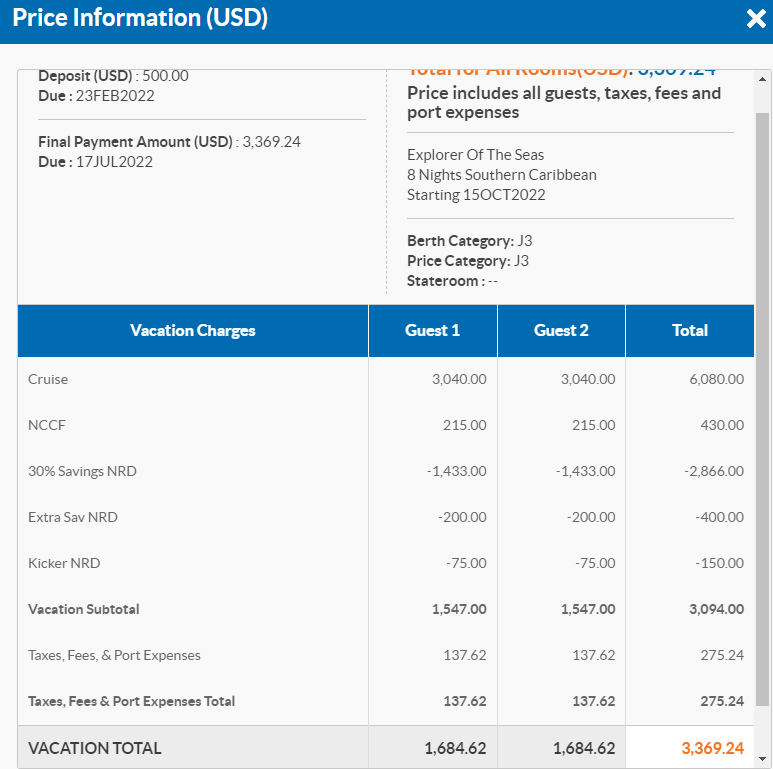773x769 pixels.
Task: Click the Stateroom line
Action: click(452, 281)
